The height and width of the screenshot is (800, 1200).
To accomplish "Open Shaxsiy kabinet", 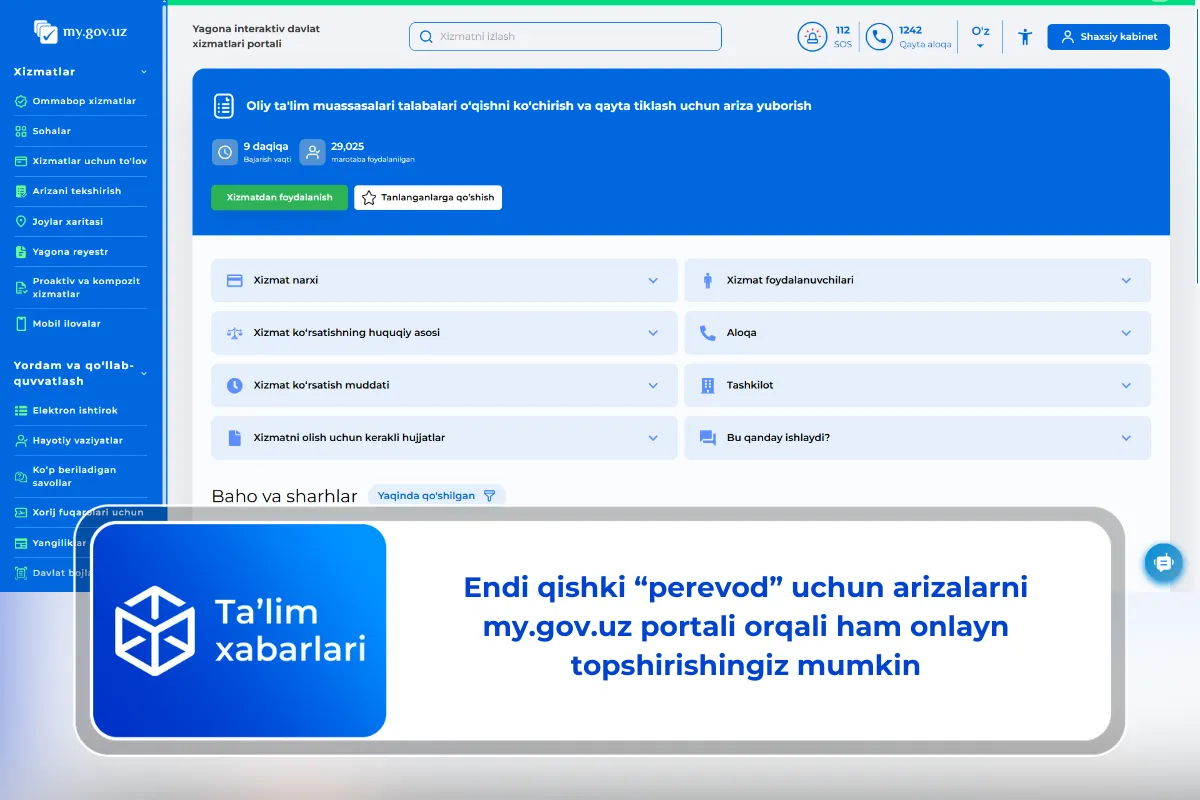I will (x=1108, y=36).
